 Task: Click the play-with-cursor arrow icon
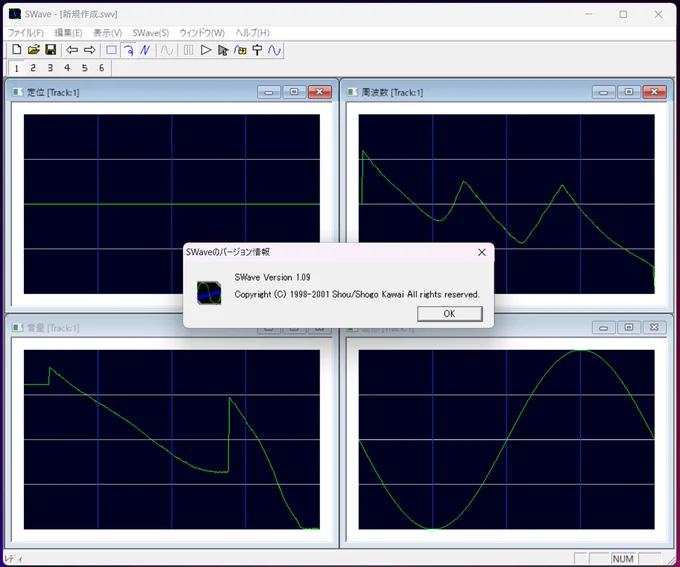coord(223,50)
